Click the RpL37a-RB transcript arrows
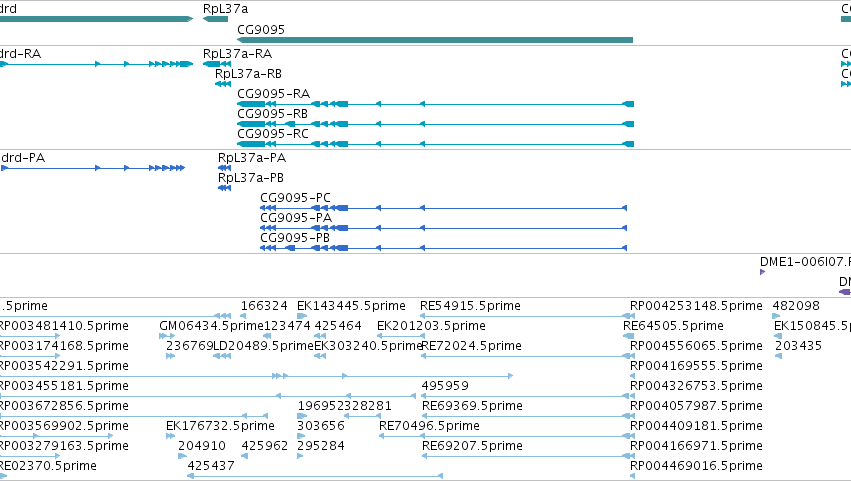Screen dimensions: 851x481 point(223,84)
